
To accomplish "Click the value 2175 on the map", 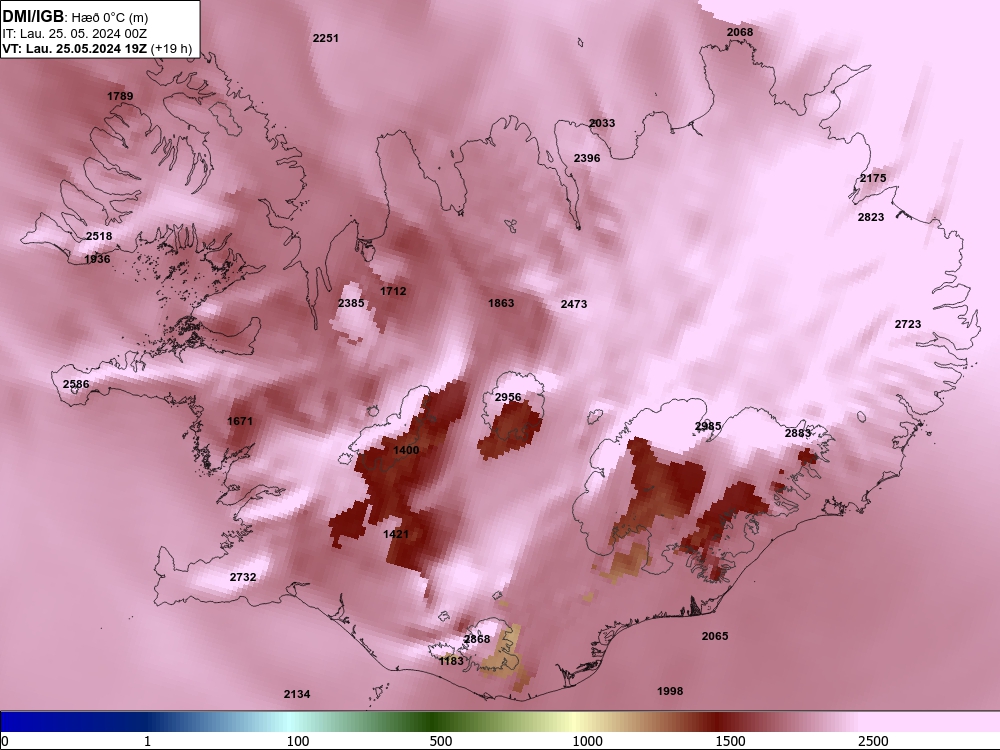I will (x=872, y=179).
